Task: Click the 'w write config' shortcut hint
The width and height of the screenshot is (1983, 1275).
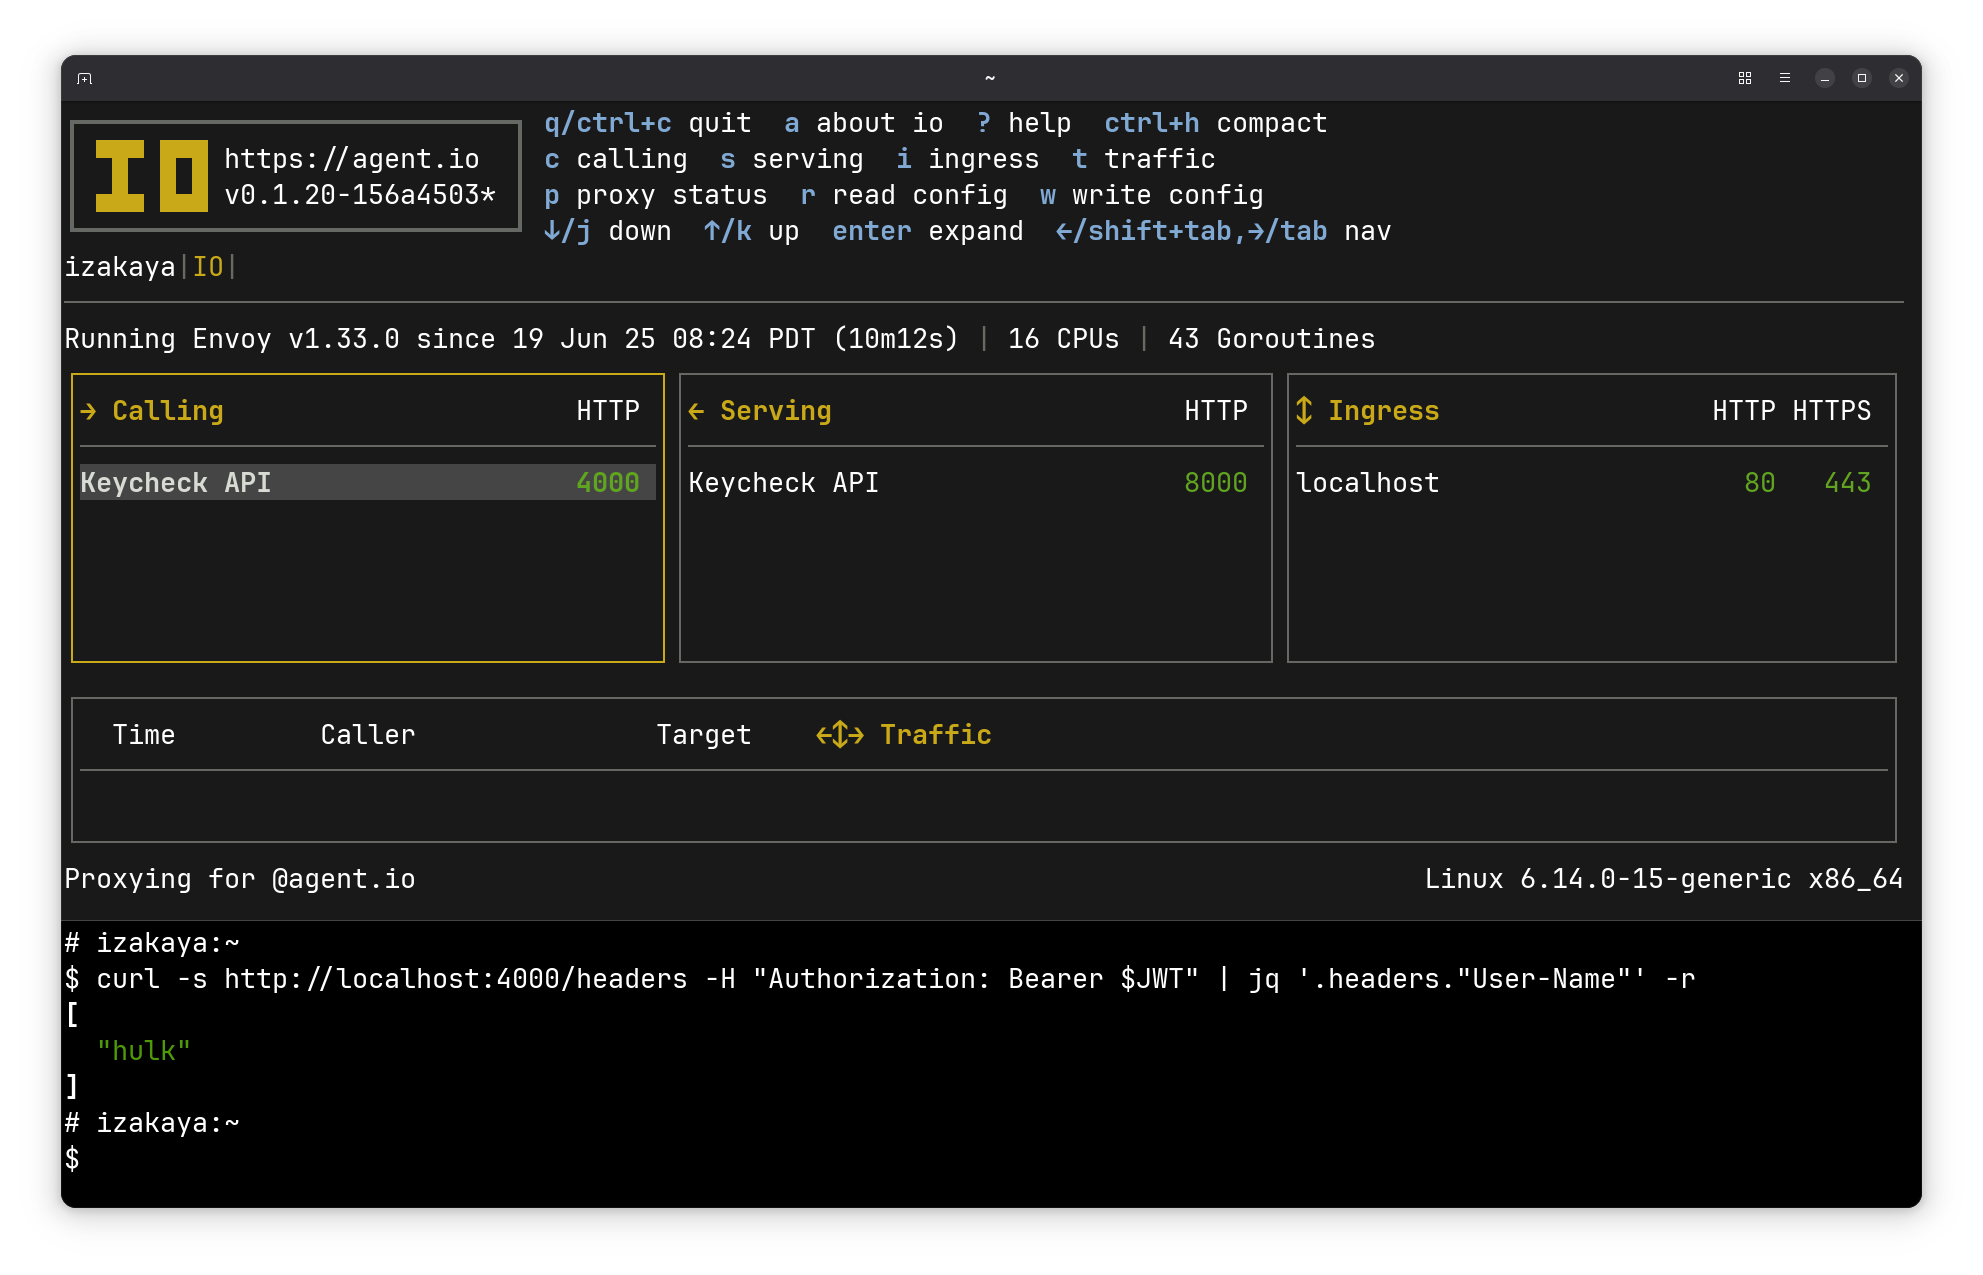Action: coord(1152,195)
